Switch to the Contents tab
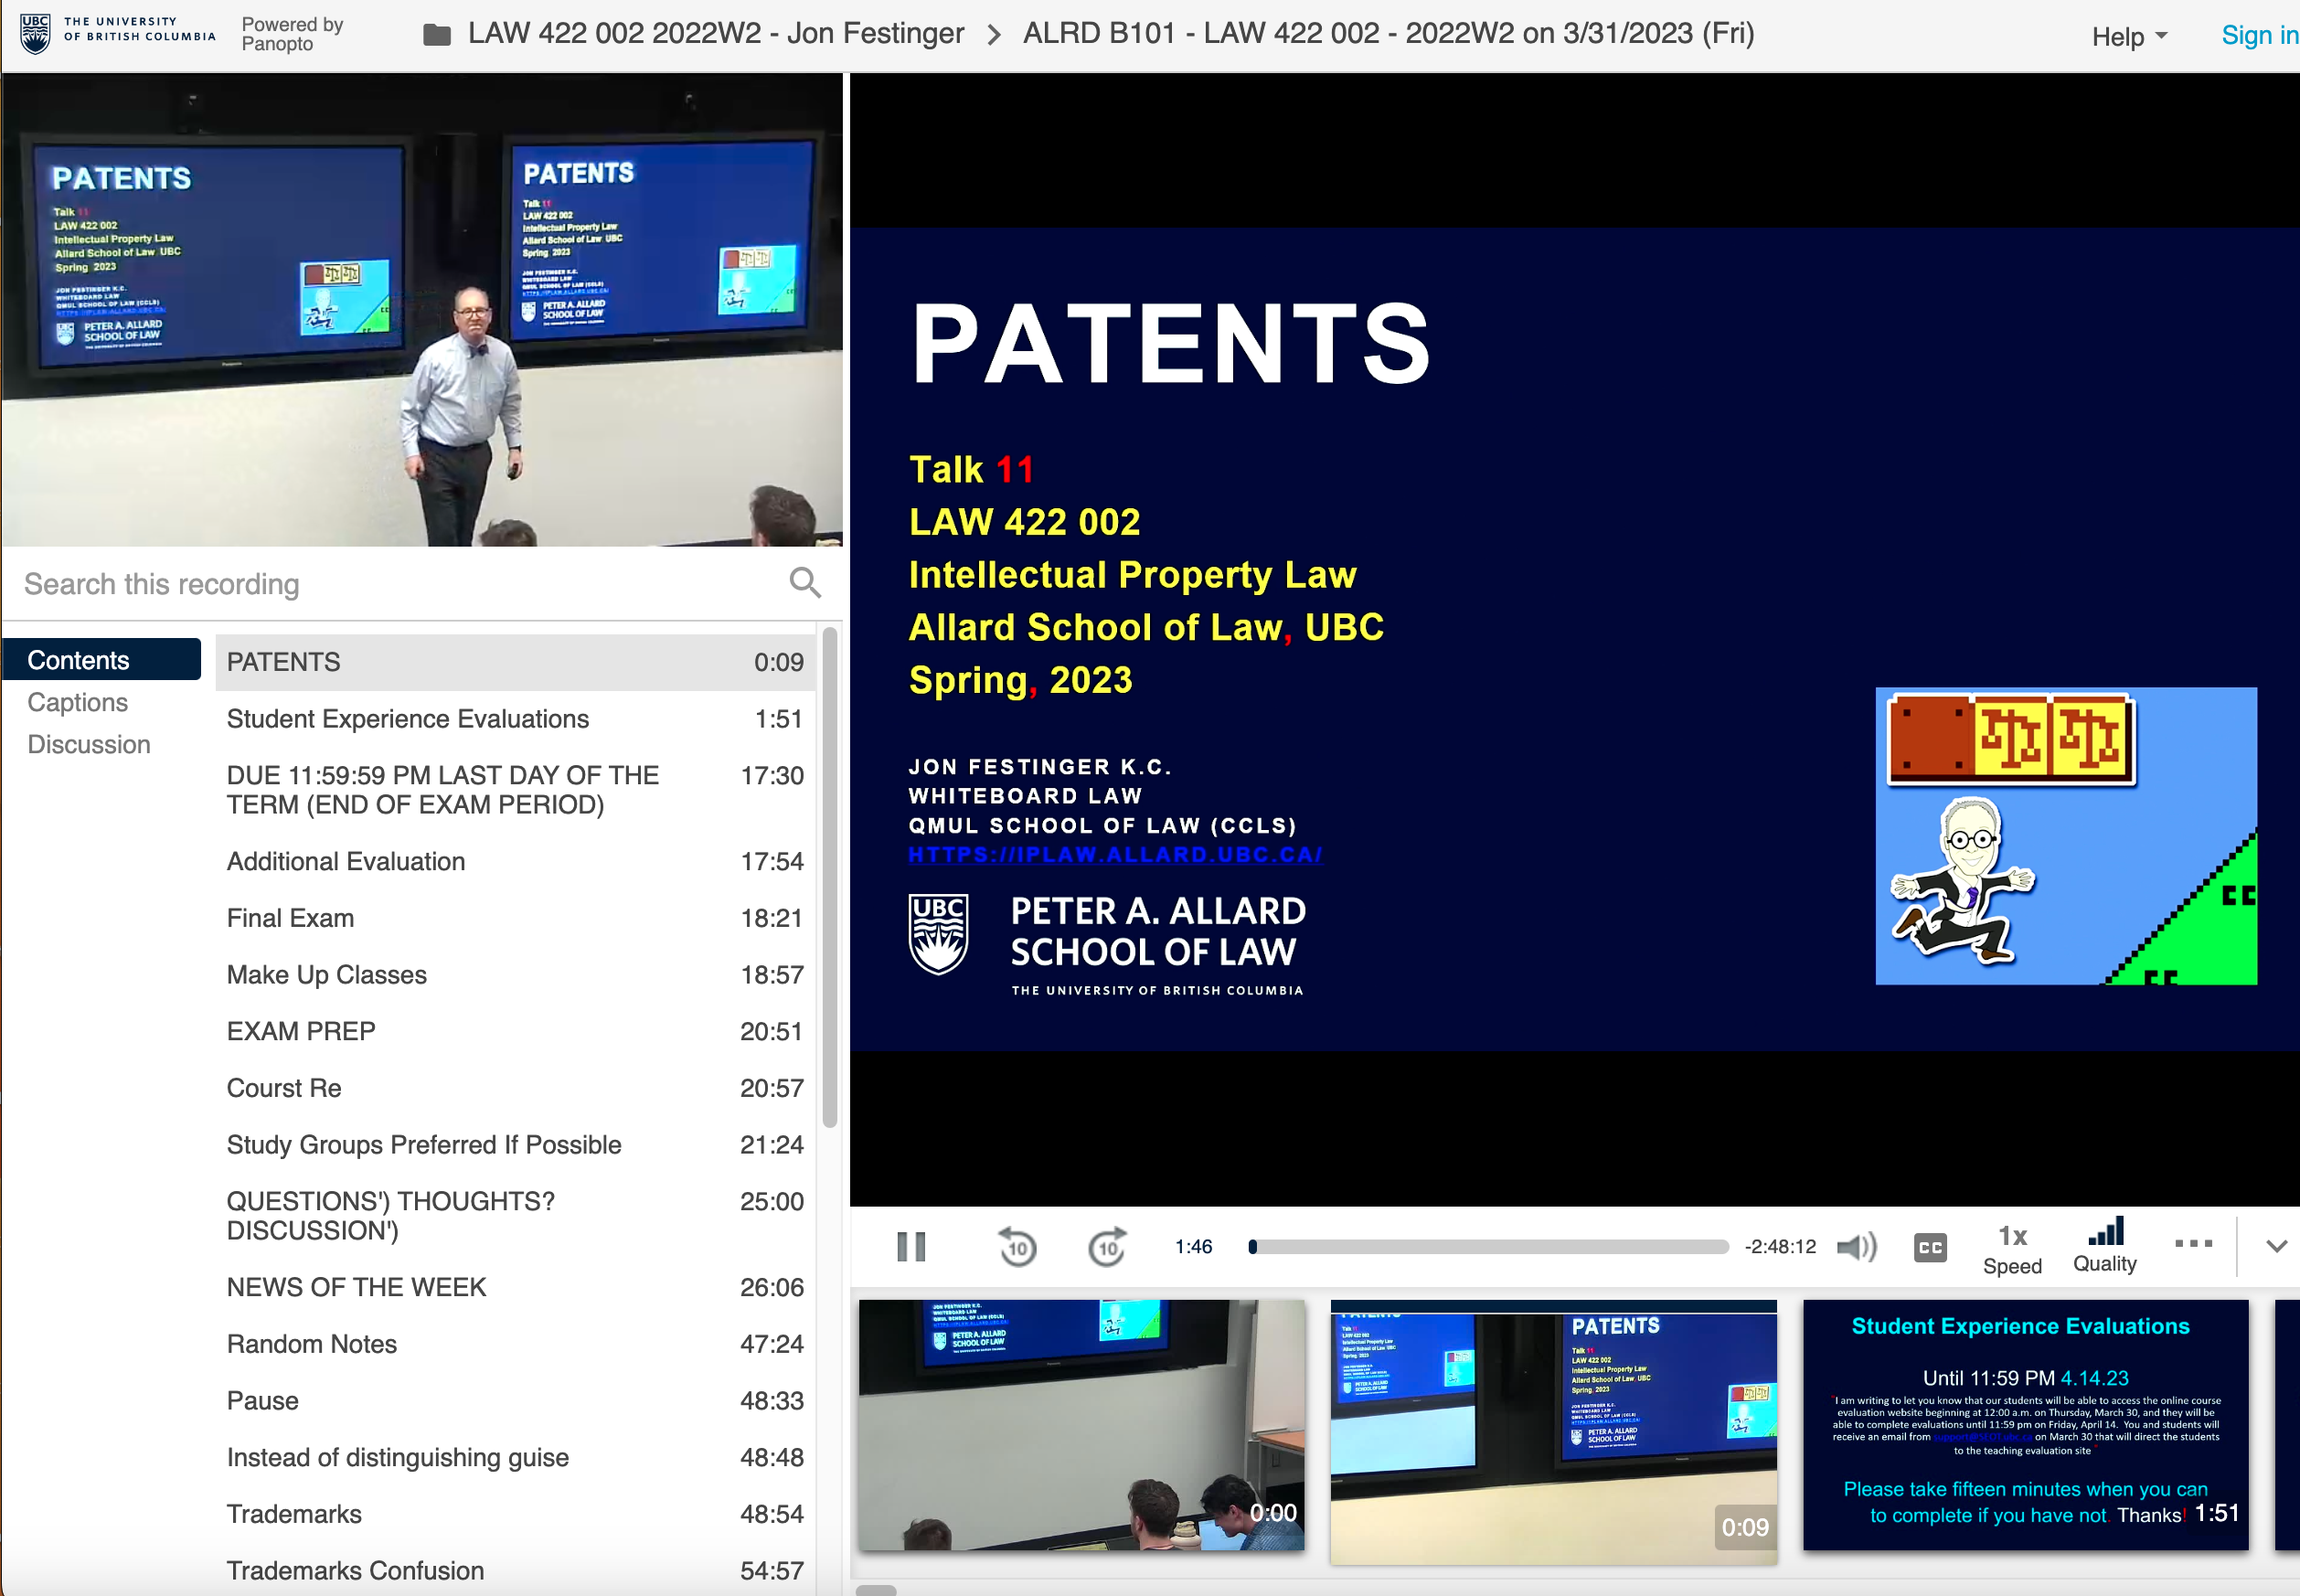 point(102,660)
